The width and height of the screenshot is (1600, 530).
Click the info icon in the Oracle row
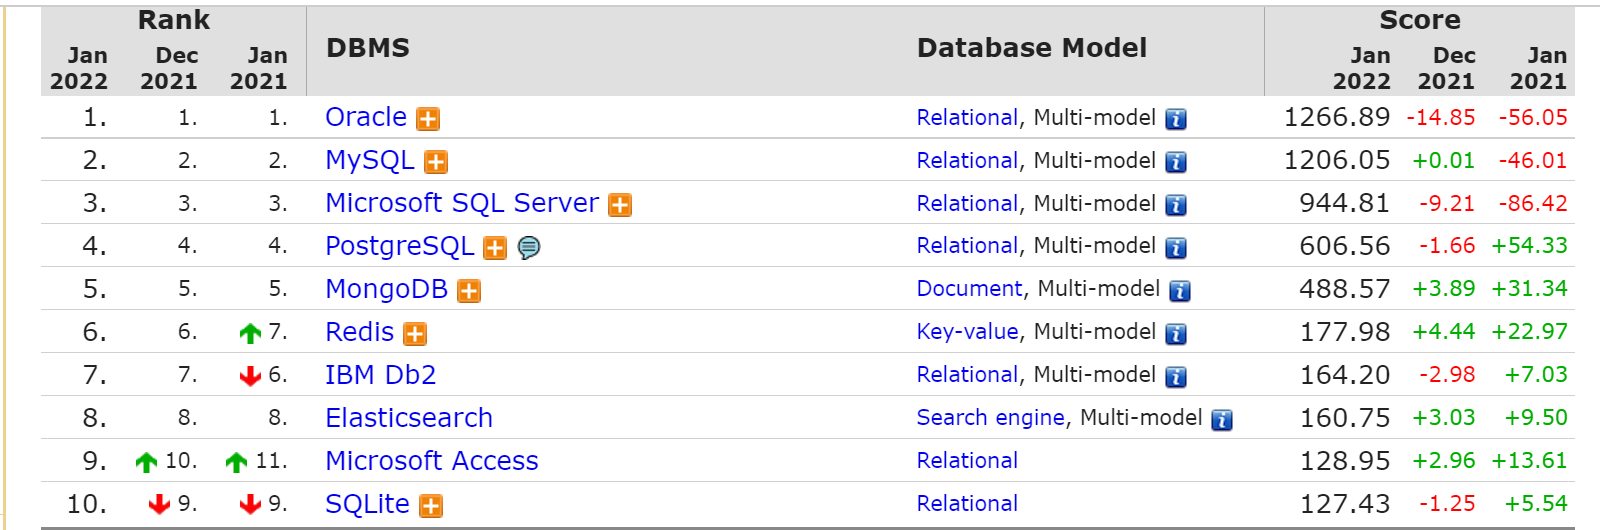(1176, 119)
